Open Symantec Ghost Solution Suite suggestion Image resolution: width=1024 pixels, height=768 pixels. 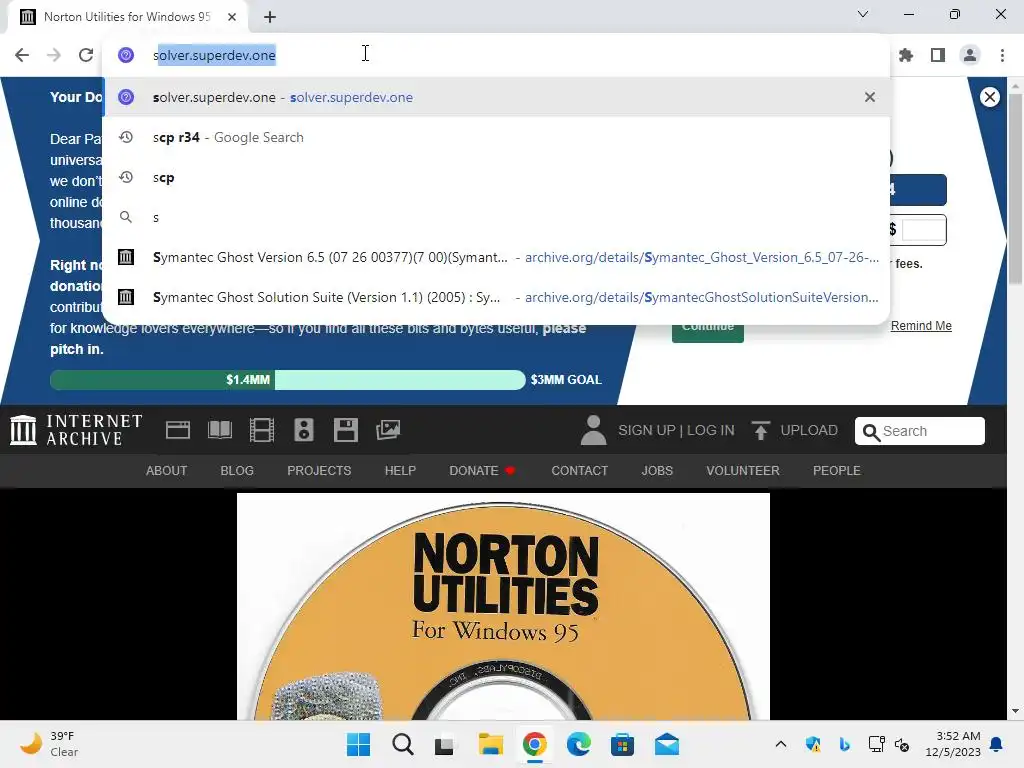point(496,297)
